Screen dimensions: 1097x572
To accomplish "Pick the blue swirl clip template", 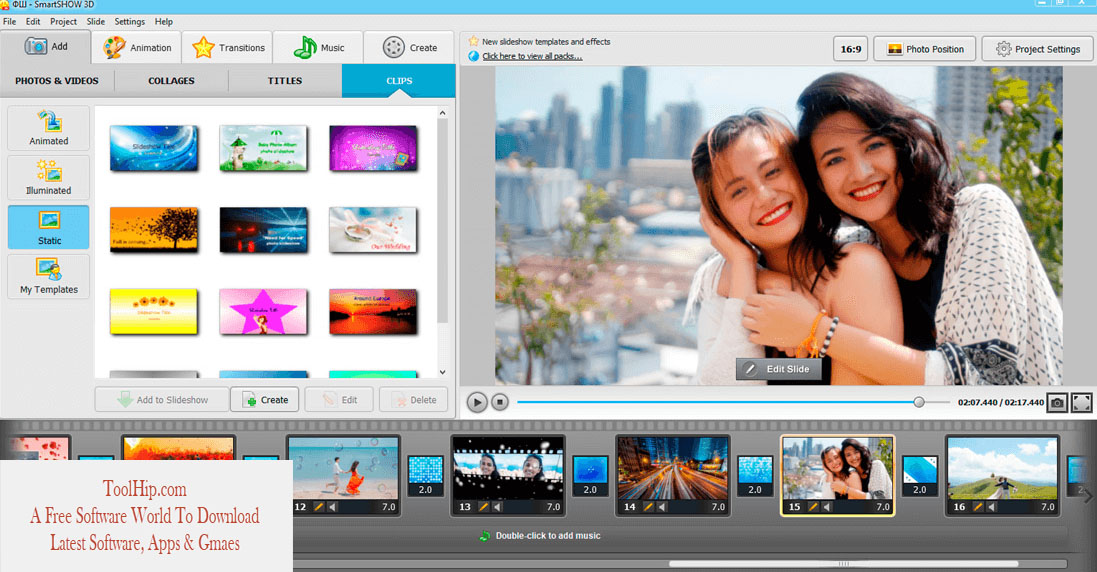I will click(x=154, y=148).
